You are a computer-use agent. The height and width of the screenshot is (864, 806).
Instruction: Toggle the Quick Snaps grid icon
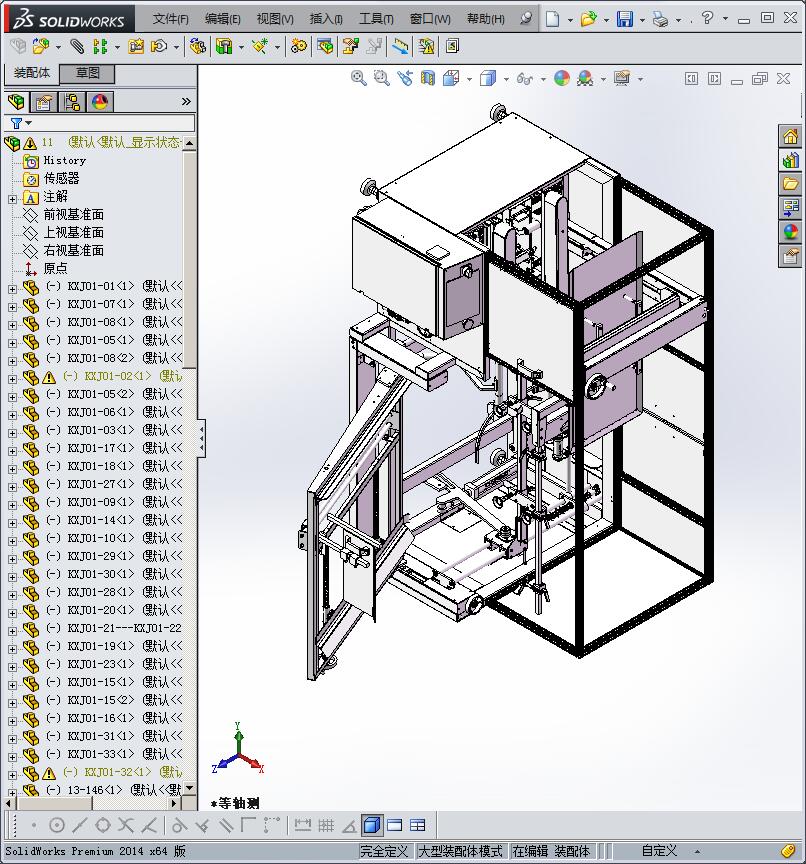(x=326, y=825)
